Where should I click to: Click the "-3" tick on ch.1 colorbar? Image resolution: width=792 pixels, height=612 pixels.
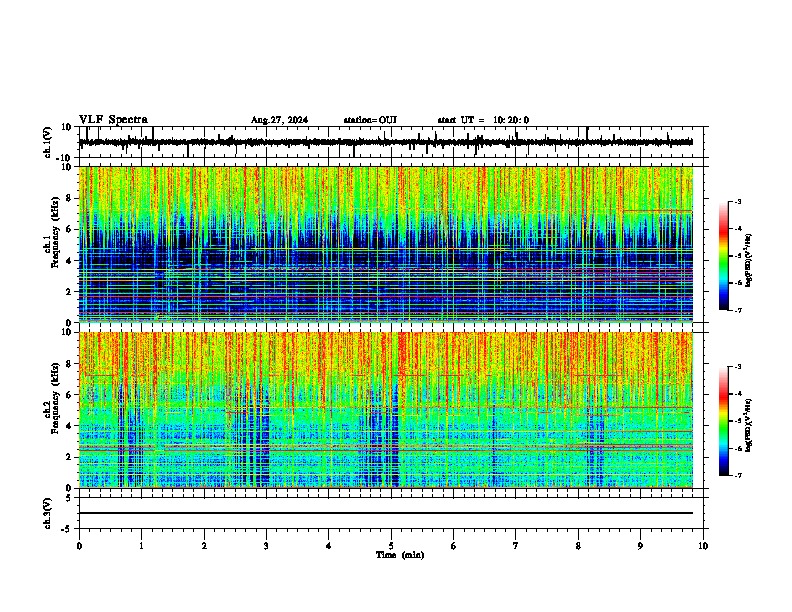point(737,201)
